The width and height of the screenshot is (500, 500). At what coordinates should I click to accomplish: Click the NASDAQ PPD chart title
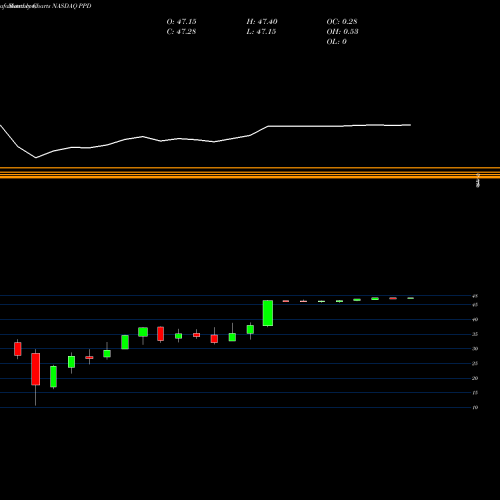[72, 6]
